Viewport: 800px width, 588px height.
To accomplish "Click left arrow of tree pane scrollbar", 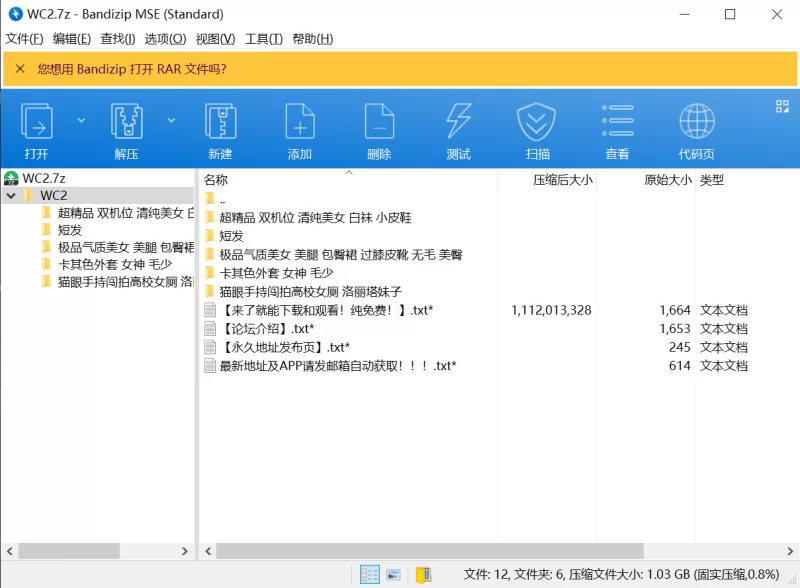I will pyautogui.click(x=10, y=551).
